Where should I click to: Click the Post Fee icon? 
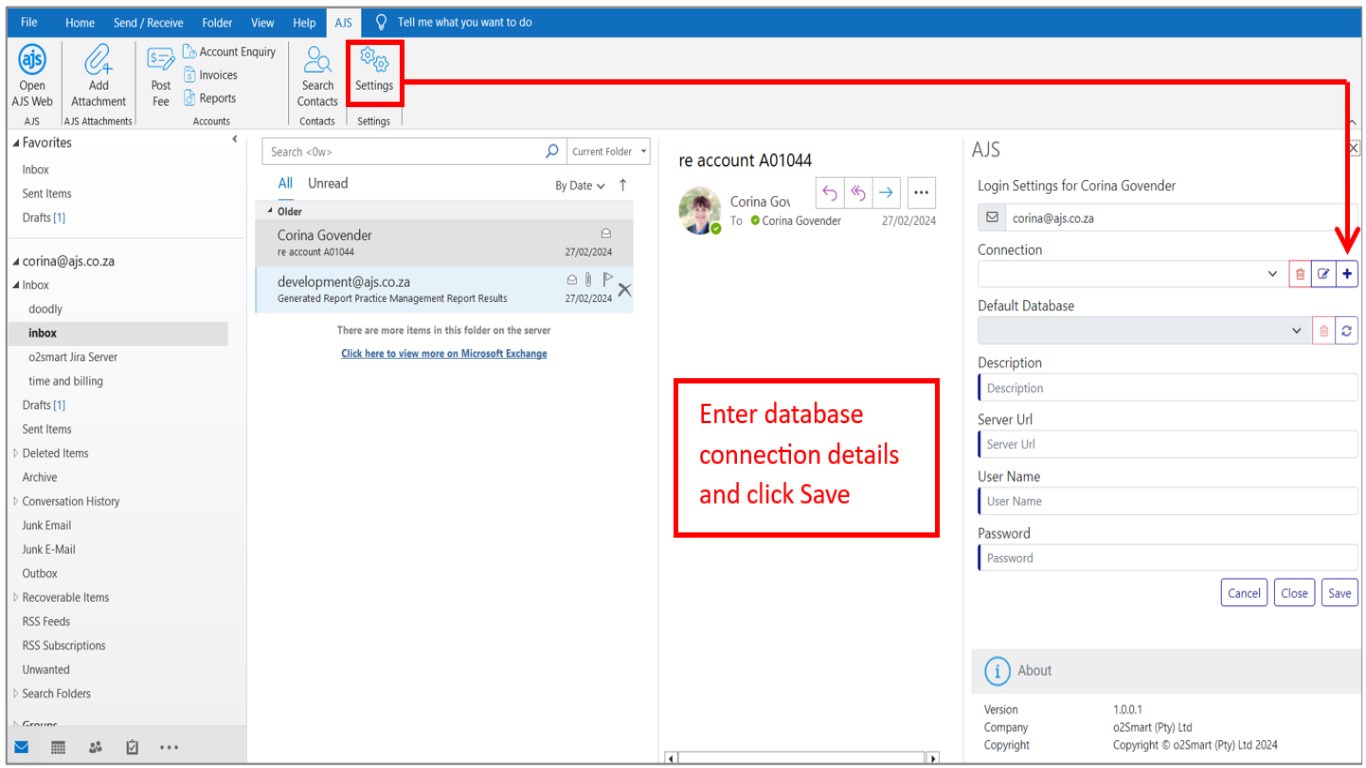pos(160,77)
